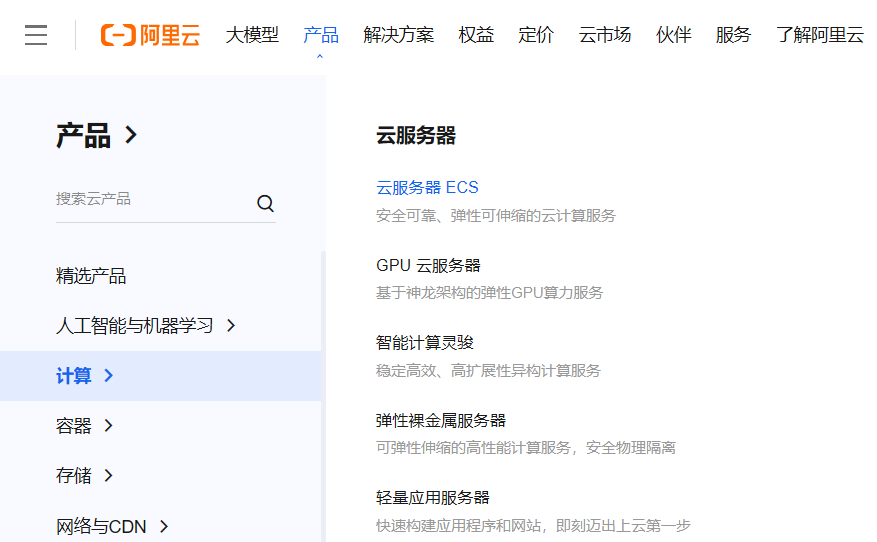Click the 产品 heading link
Viewport: 877px width, 542px height.
tap(83, 135)
